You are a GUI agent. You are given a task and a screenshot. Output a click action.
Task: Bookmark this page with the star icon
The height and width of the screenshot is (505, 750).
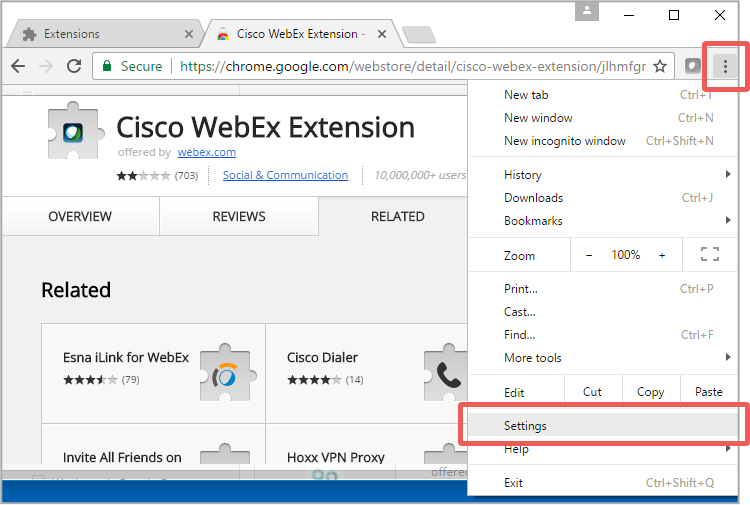[x=660, y=66]
